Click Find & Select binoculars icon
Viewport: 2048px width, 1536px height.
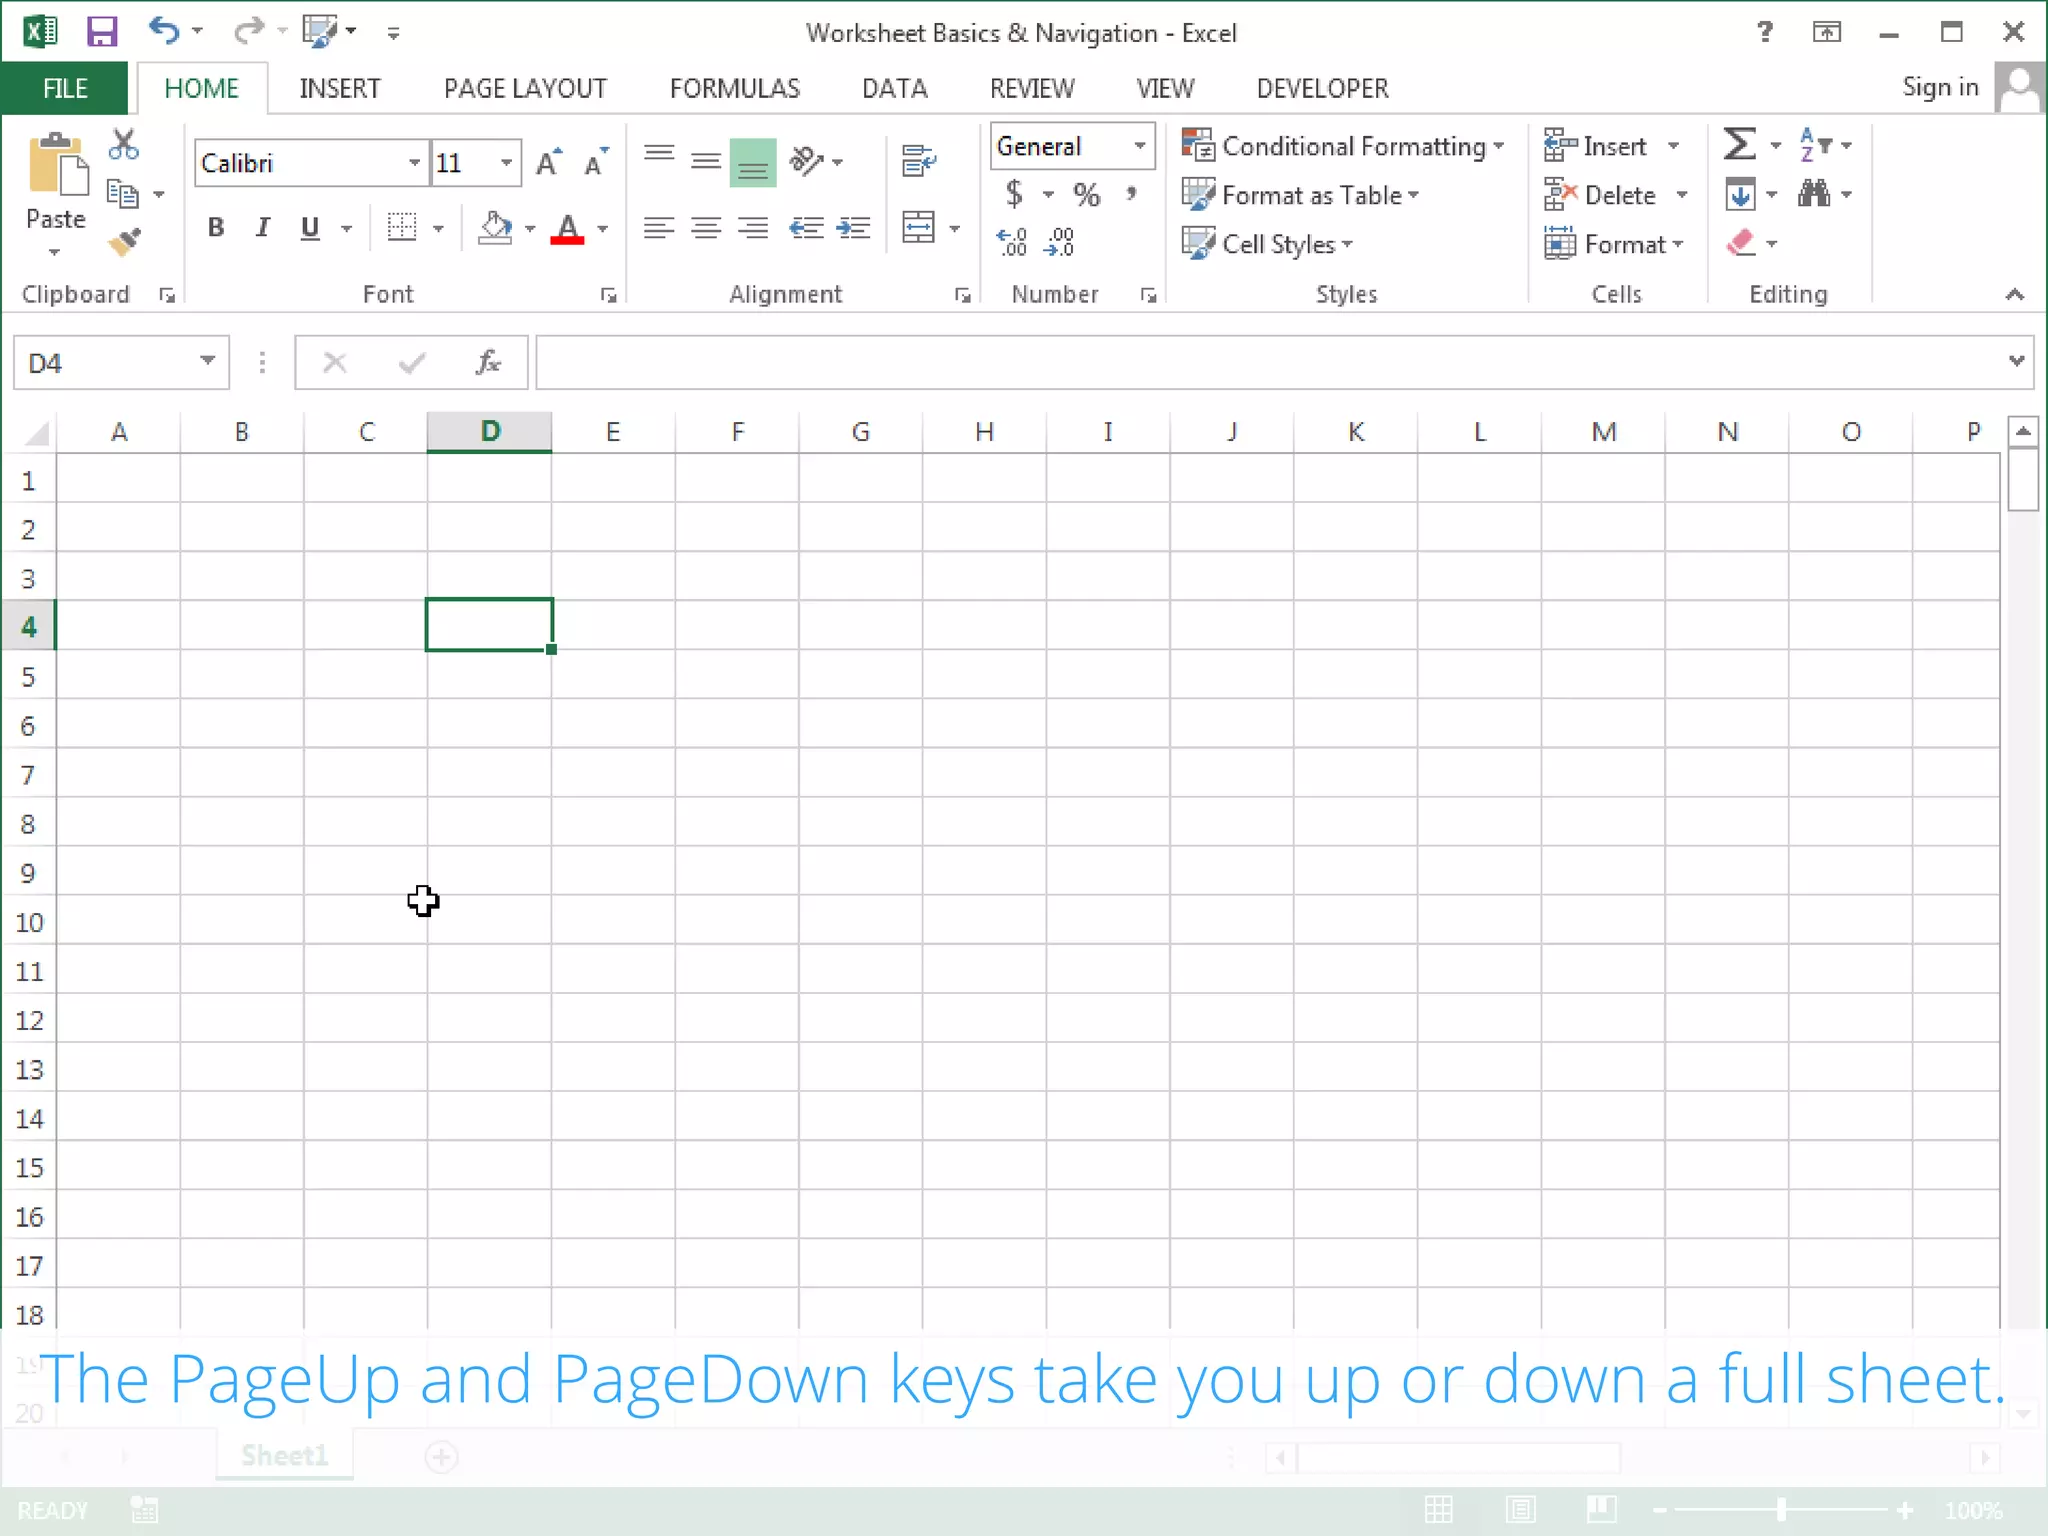pyautogui.click(x=1814, y=193)
